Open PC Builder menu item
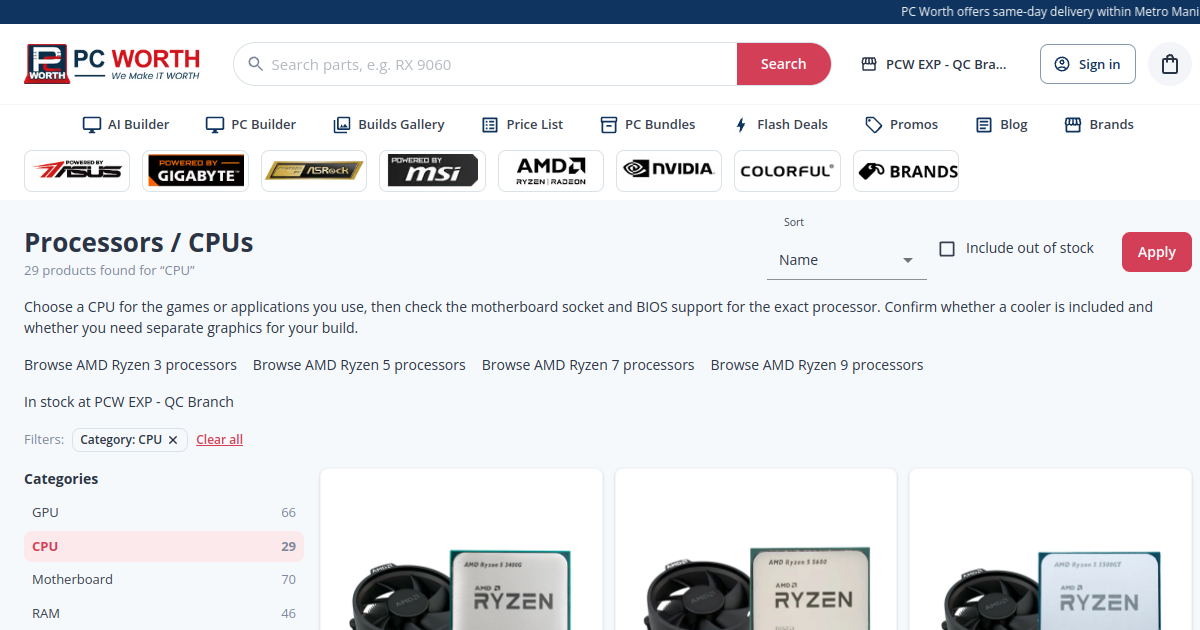This screenshot has width=1200, height=630. pyautogui.click(x=251, y=125)
